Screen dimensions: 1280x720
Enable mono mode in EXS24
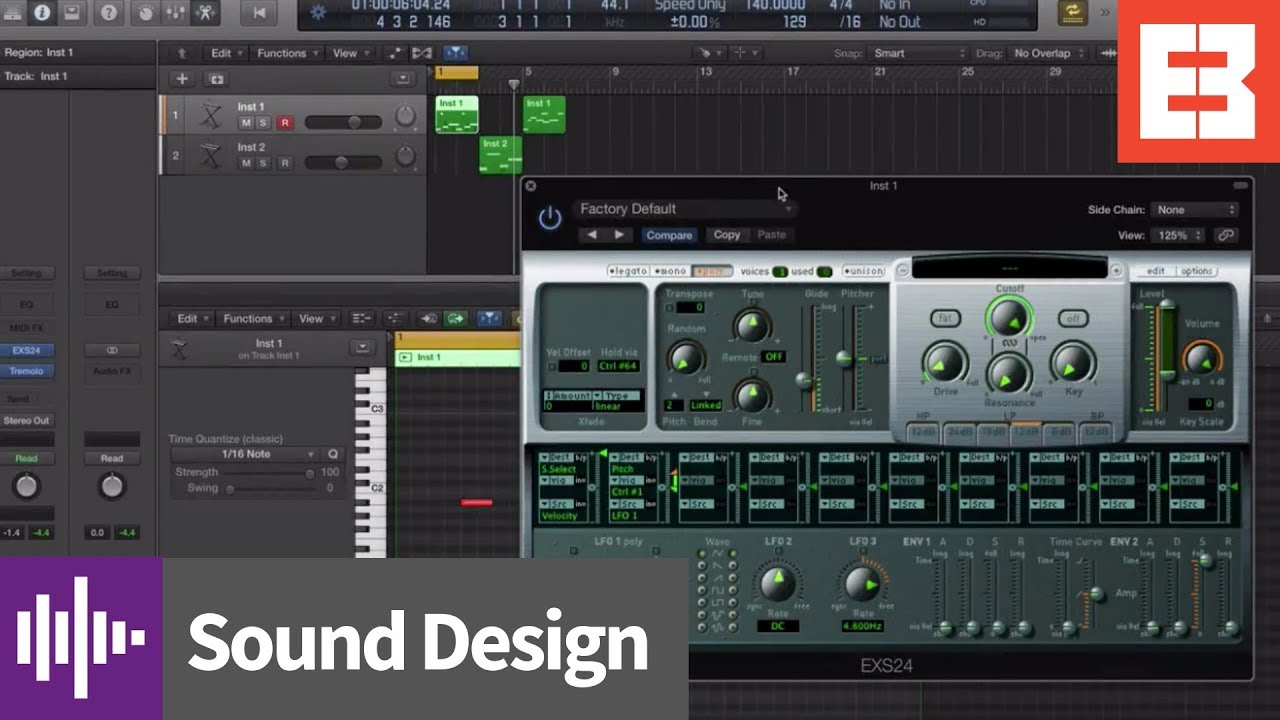(x=670, y=271)
